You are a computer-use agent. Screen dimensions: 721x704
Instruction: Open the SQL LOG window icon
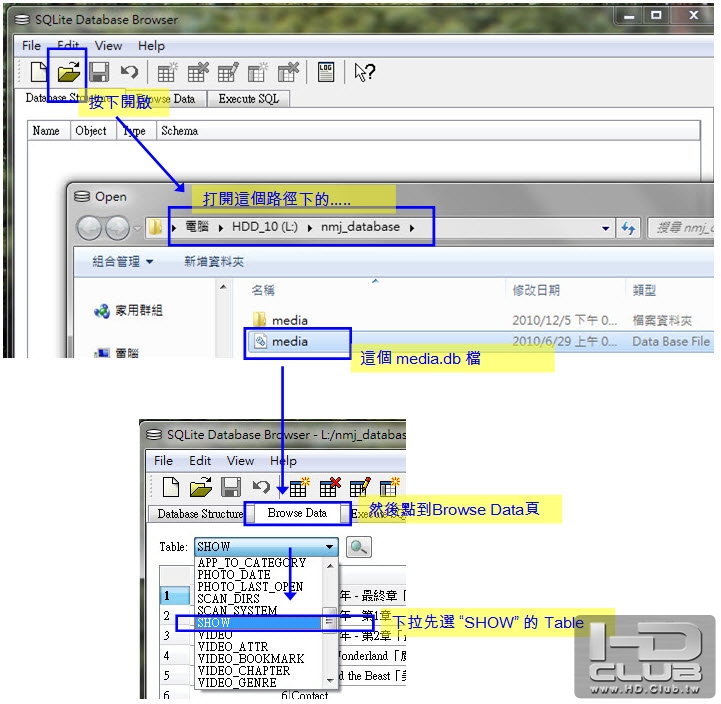(x=326, y=72)
